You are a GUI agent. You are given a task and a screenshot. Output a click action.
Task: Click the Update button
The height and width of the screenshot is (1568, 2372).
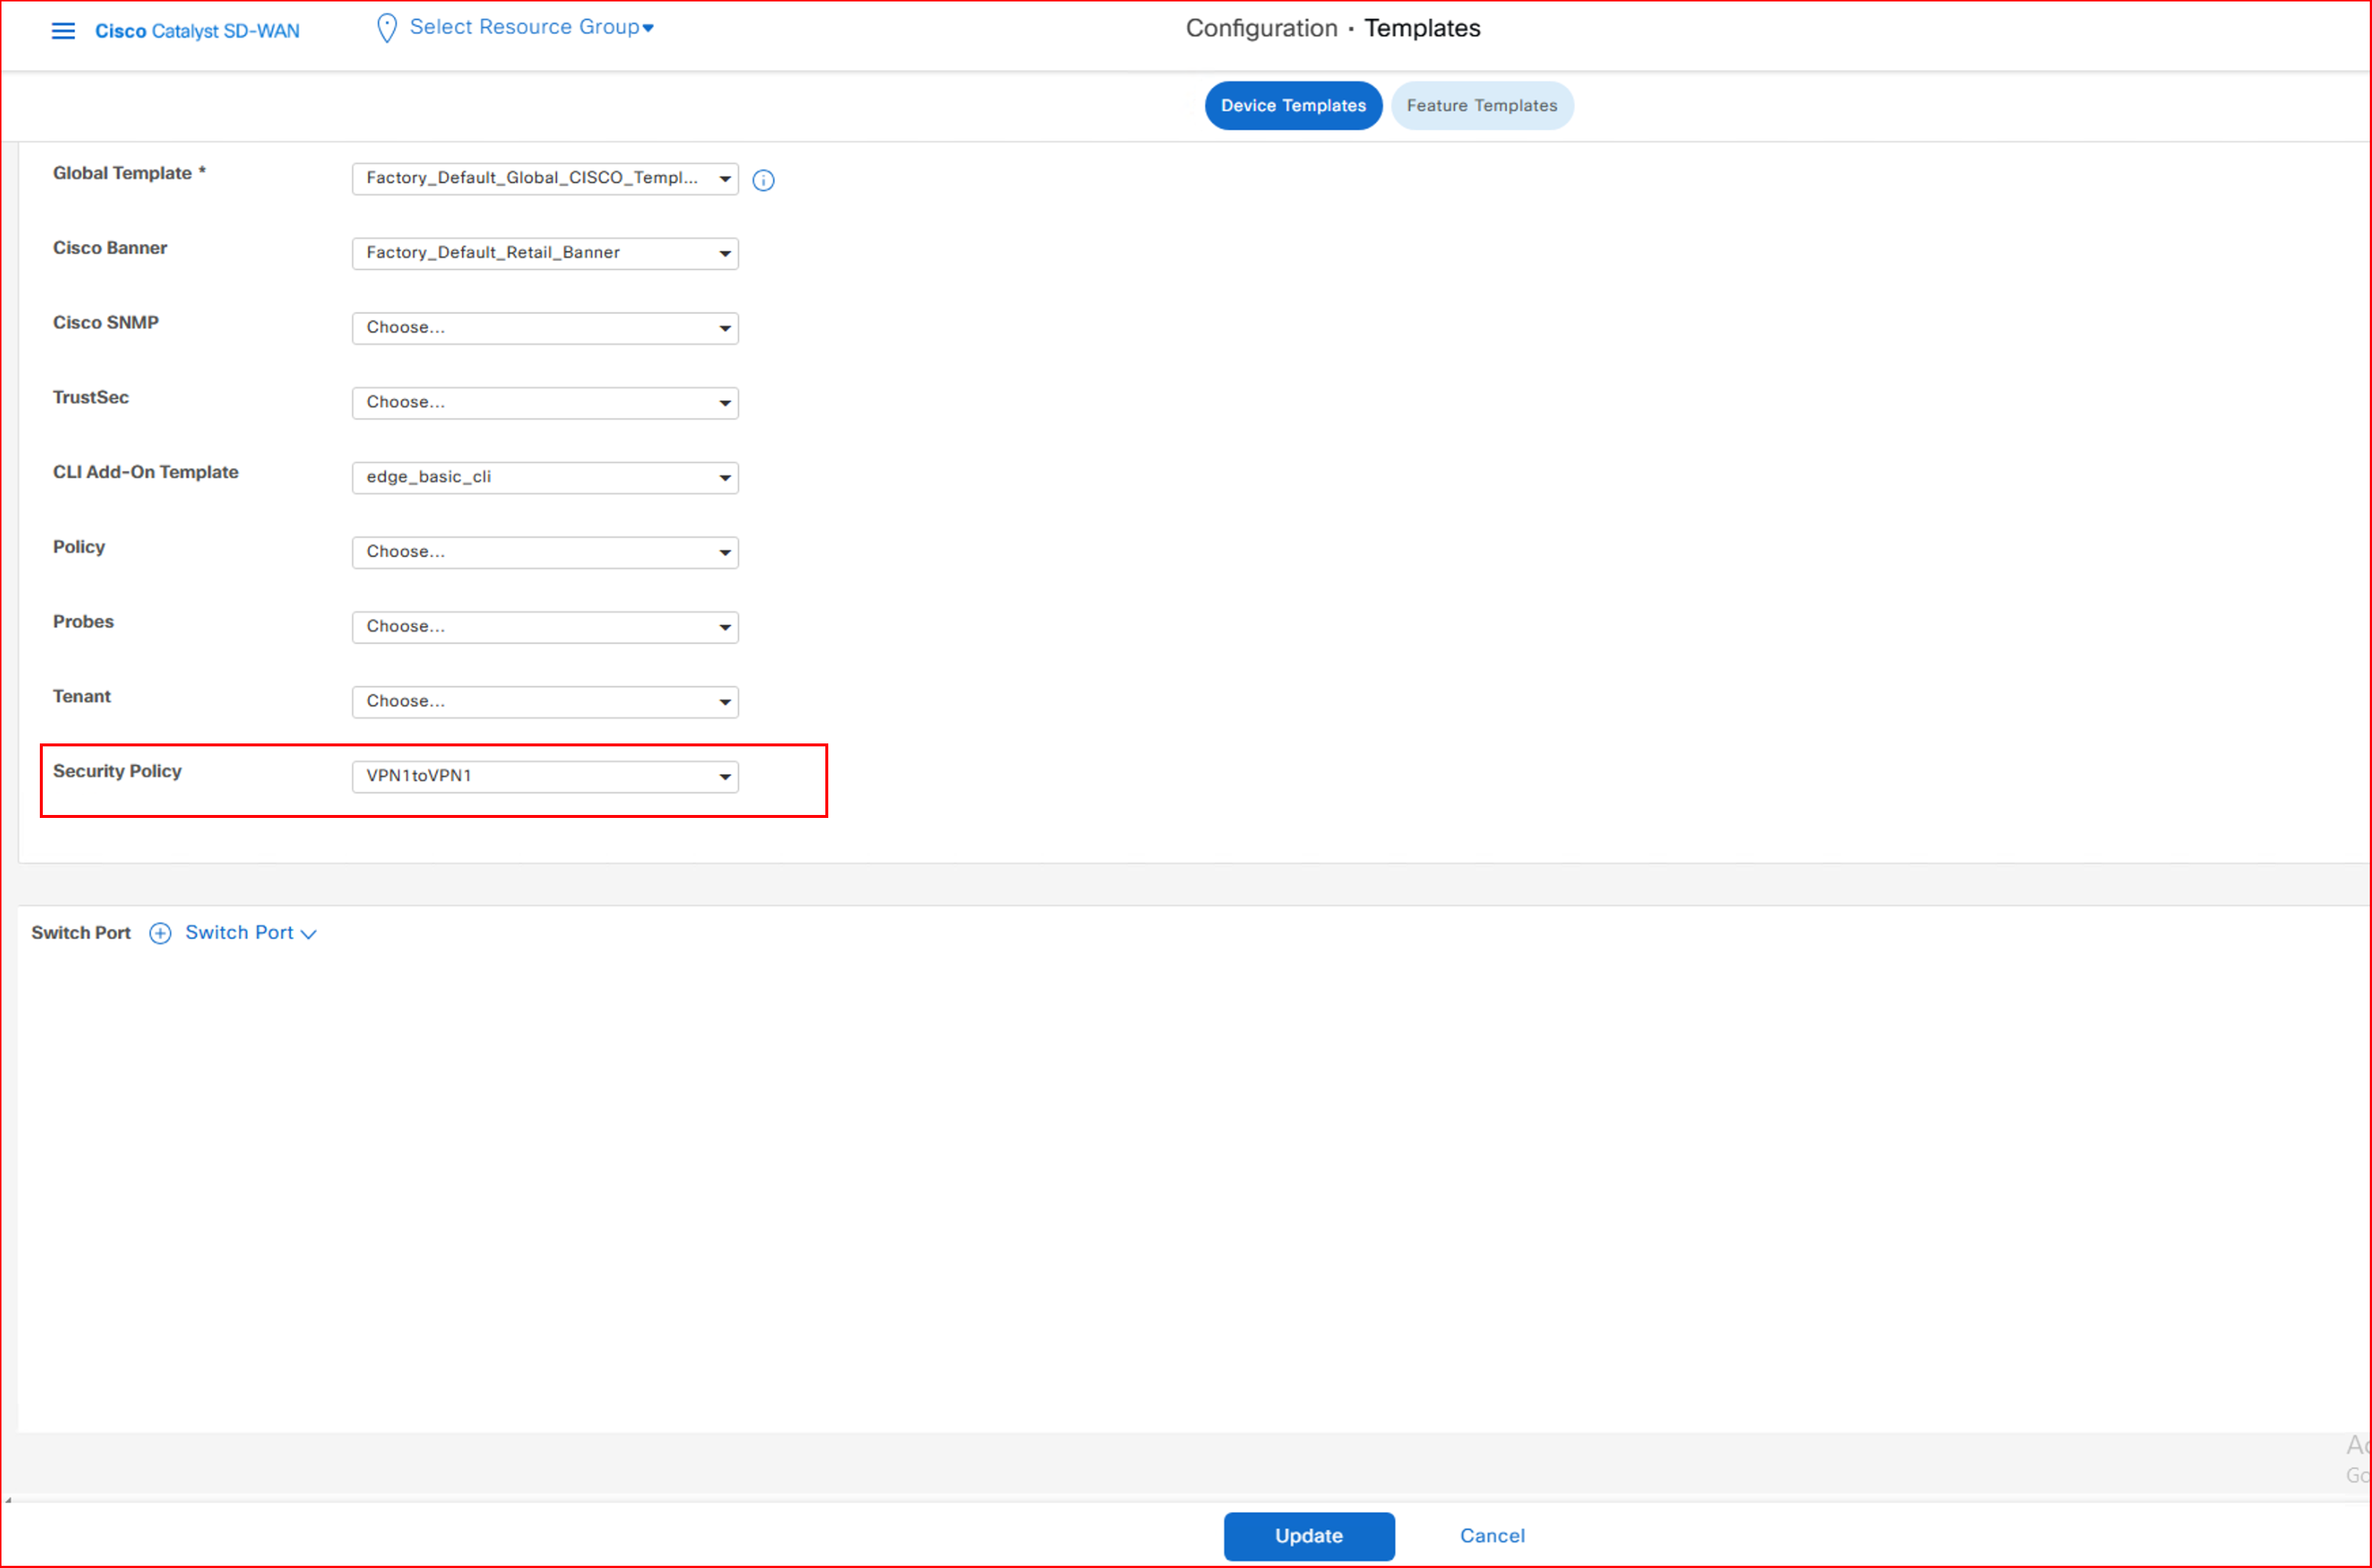[1308, 1535]
